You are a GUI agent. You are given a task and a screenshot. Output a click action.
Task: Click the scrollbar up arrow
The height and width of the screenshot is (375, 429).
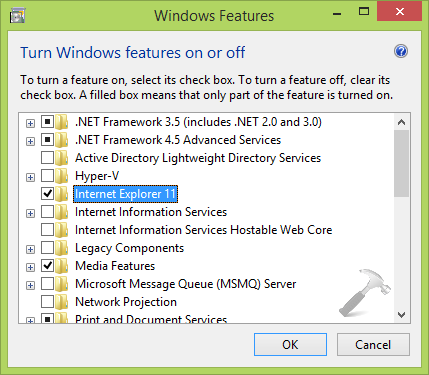tap(402, 122)
